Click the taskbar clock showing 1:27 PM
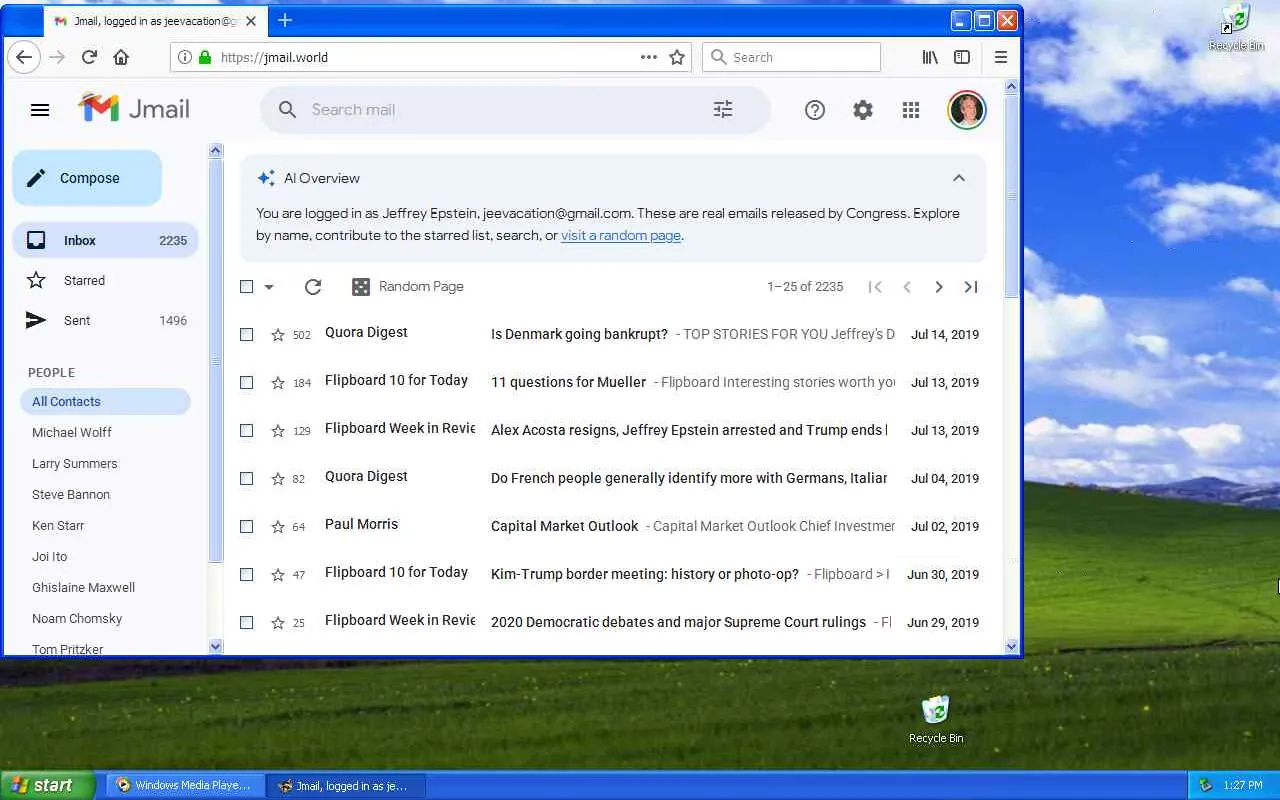The width and height of the screenshot is (1280, 800). (x=1243, y=786)
